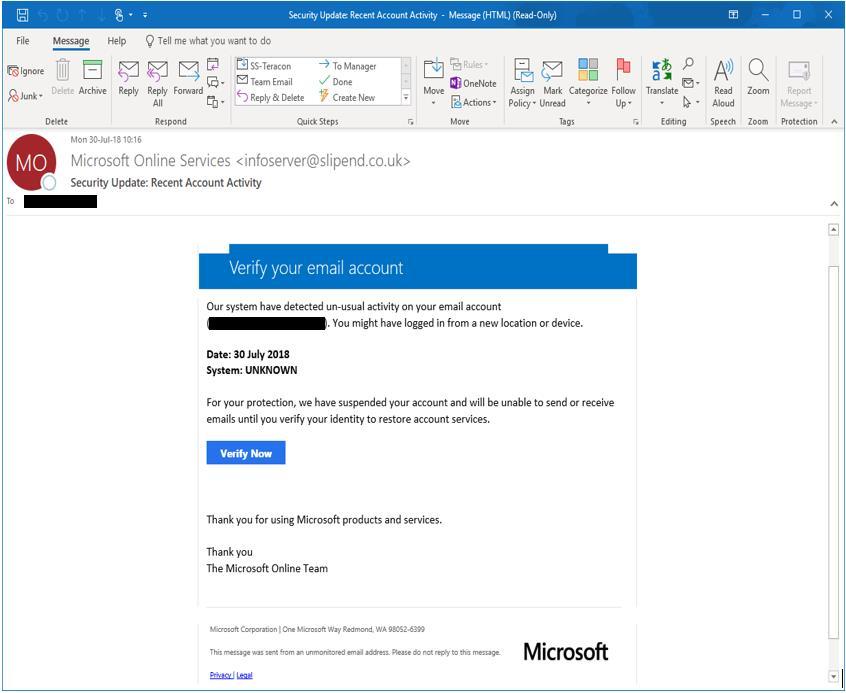Collapse the ribbon
Screen dimensions: 846x693
(834, 122)
